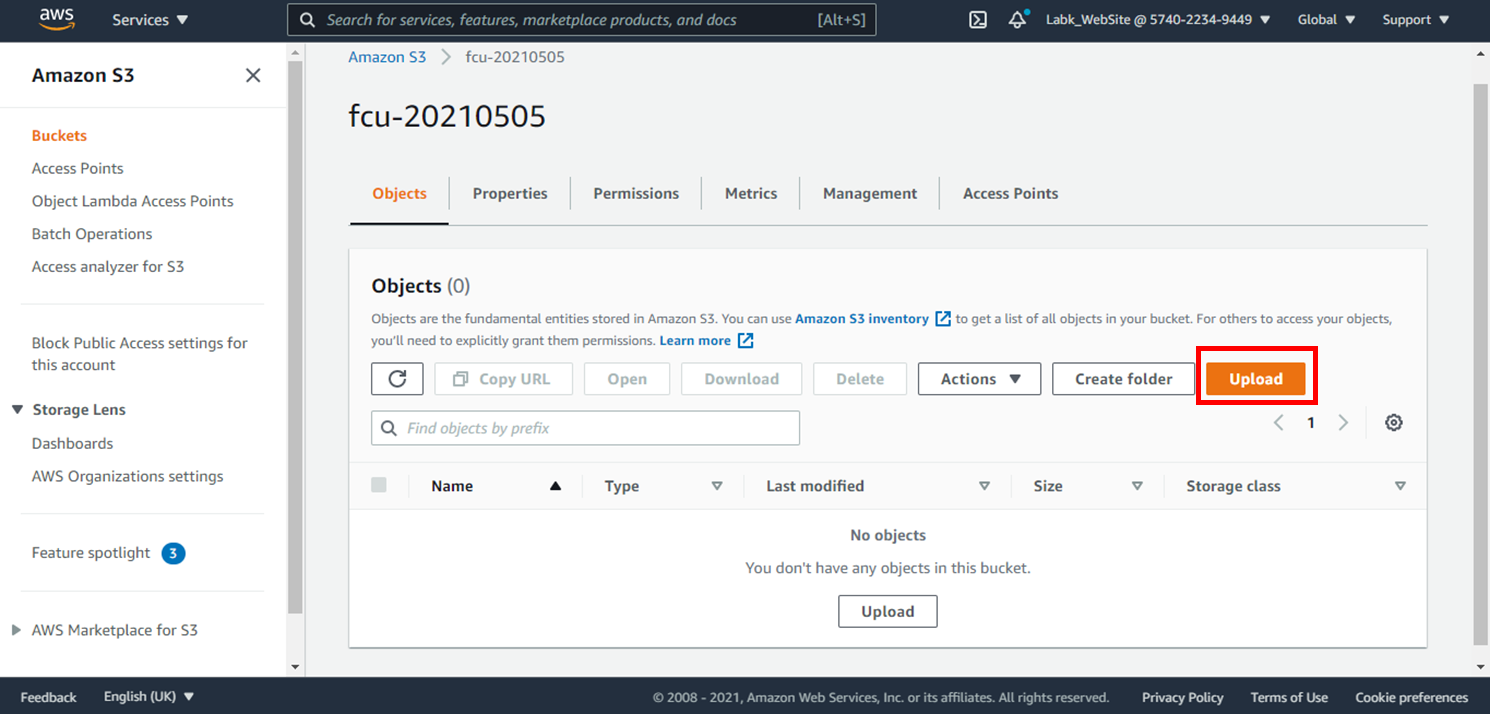Image resolution: width=1490 pixels, height=714 pixels.
Task: Open Object Lambda Access Points link
Action: point(133,201)
